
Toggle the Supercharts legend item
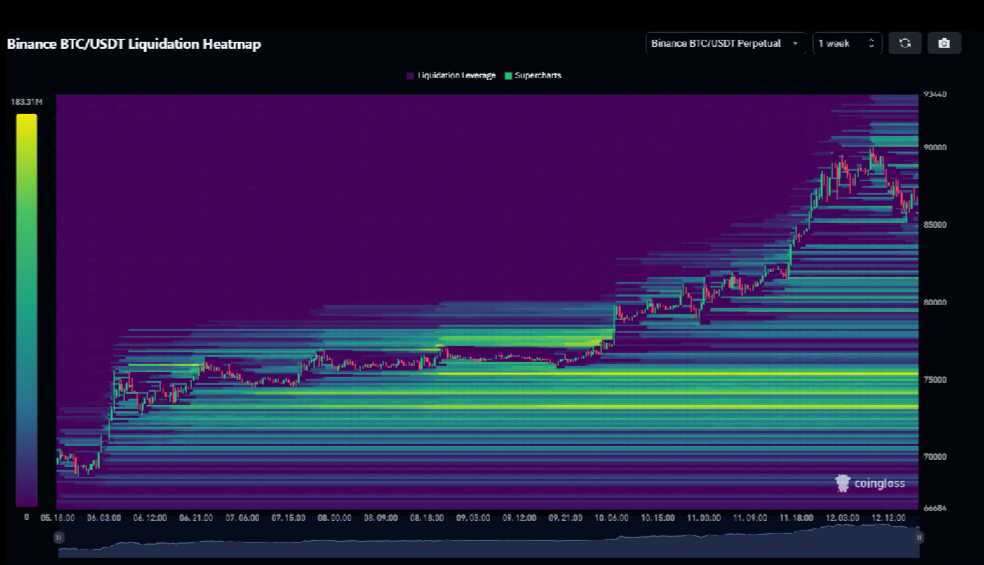point(533,75)
